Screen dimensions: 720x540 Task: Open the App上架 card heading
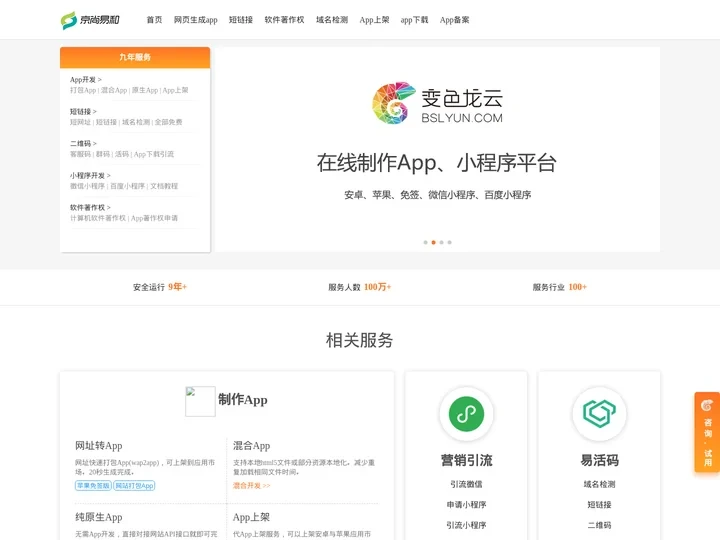pos(251,517)
